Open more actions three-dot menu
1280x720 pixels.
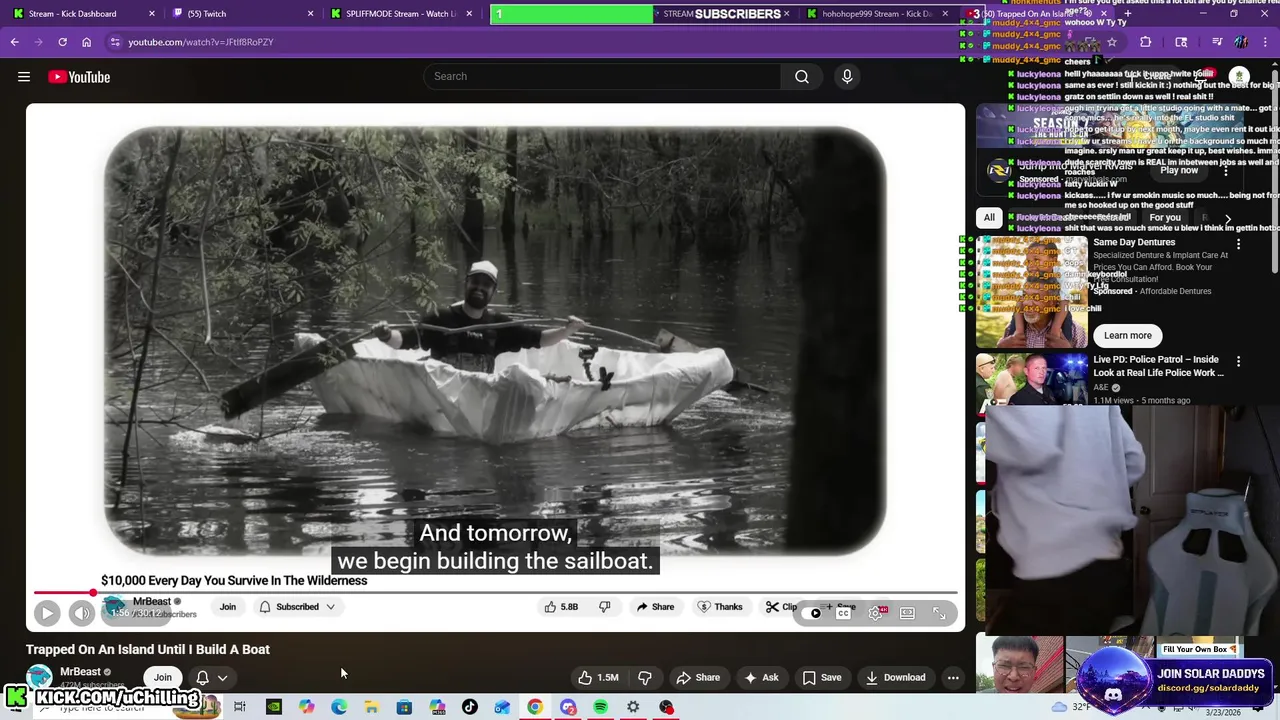pos(953,677)
